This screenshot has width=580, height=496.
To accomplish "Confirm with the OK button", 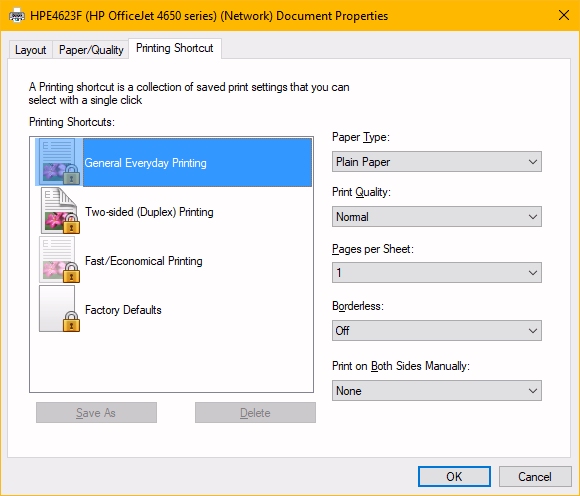I will pos(454,476).
